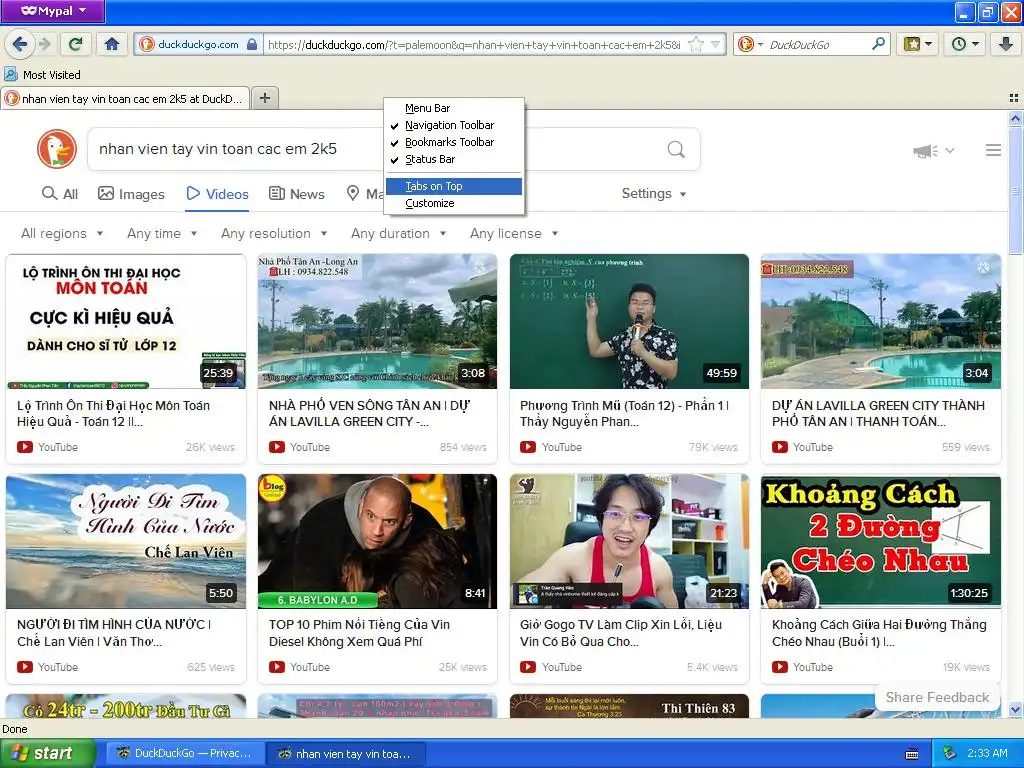
Task: Open a new tab with plus button
Action: click(264, 98)
